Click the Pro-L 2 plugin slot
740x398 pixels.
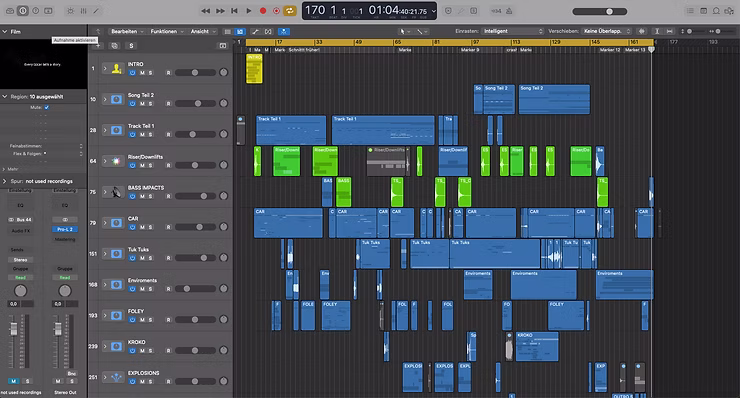65,229
